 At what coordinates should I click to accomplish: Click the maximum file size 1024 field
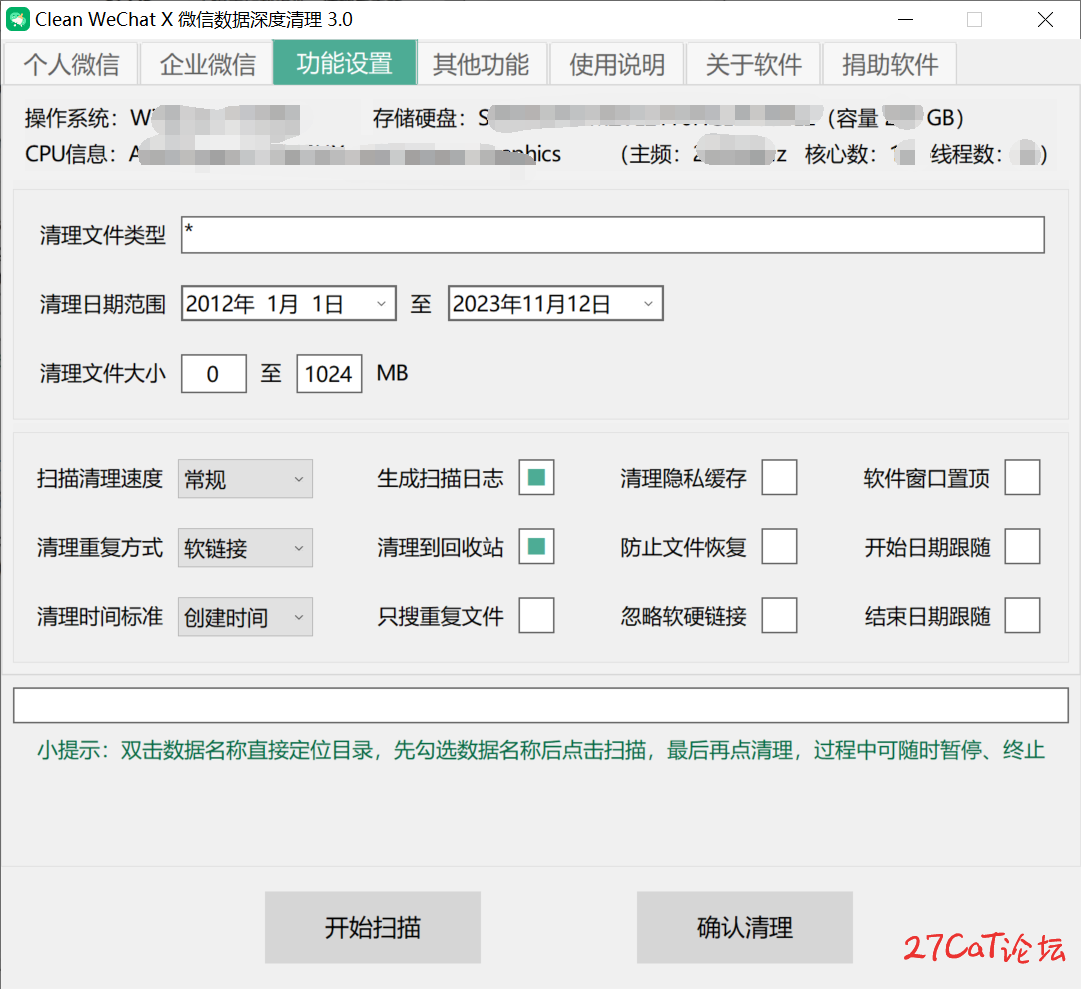(329, 374)
